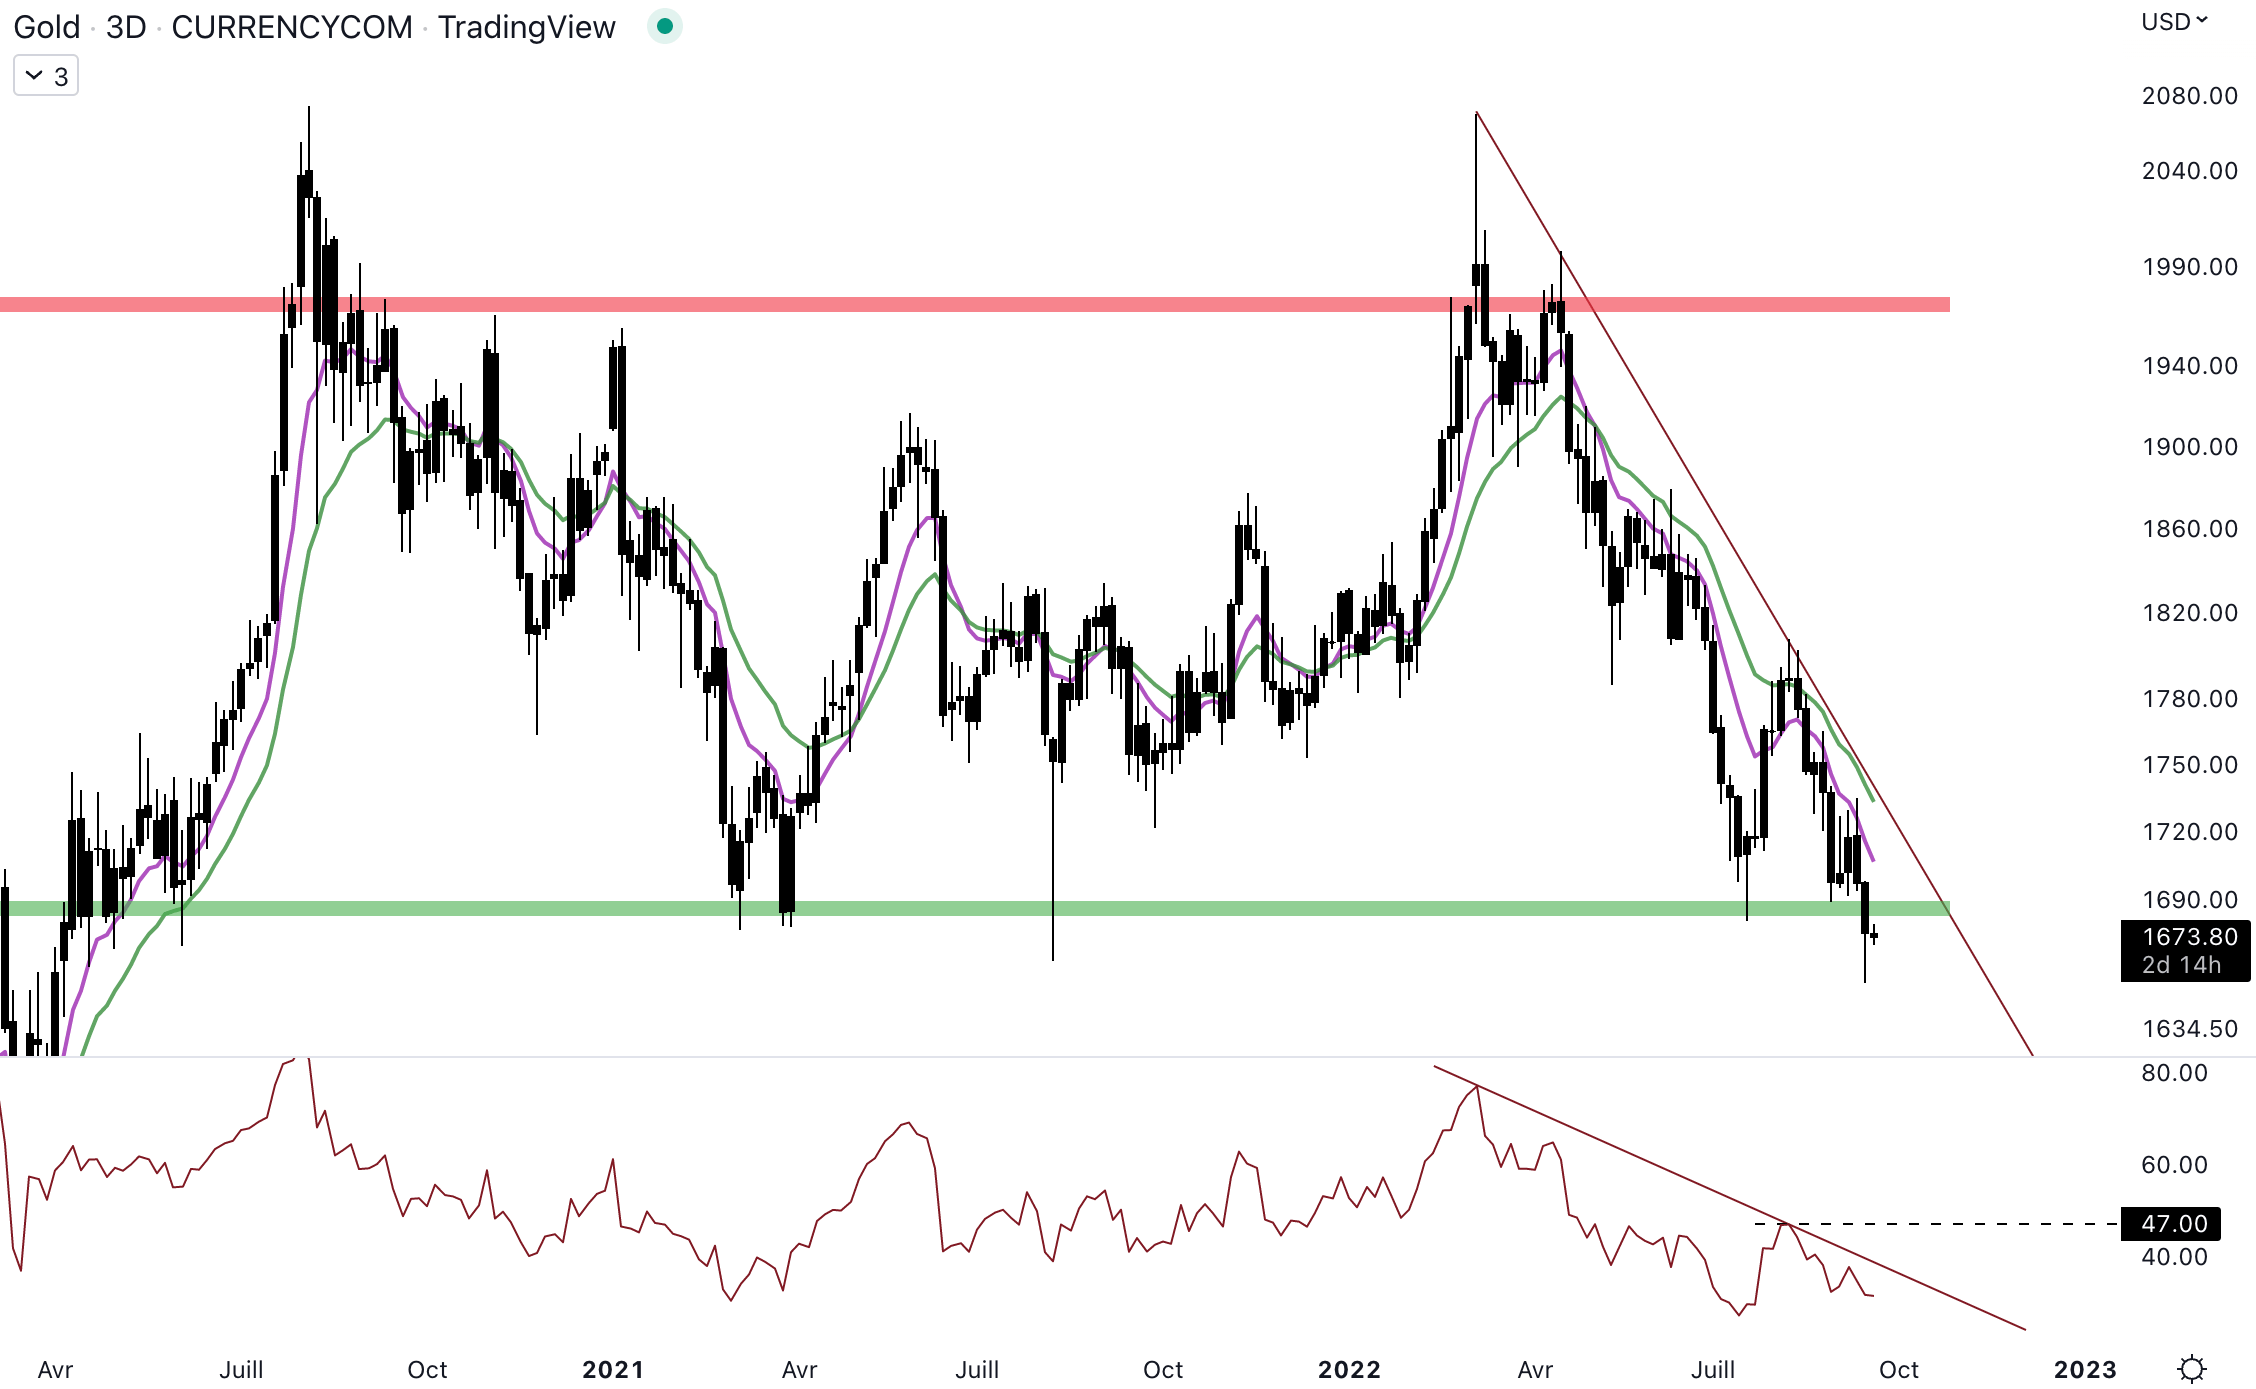
Task: Click the 3D interval label in title
Action: click(126, 27)
